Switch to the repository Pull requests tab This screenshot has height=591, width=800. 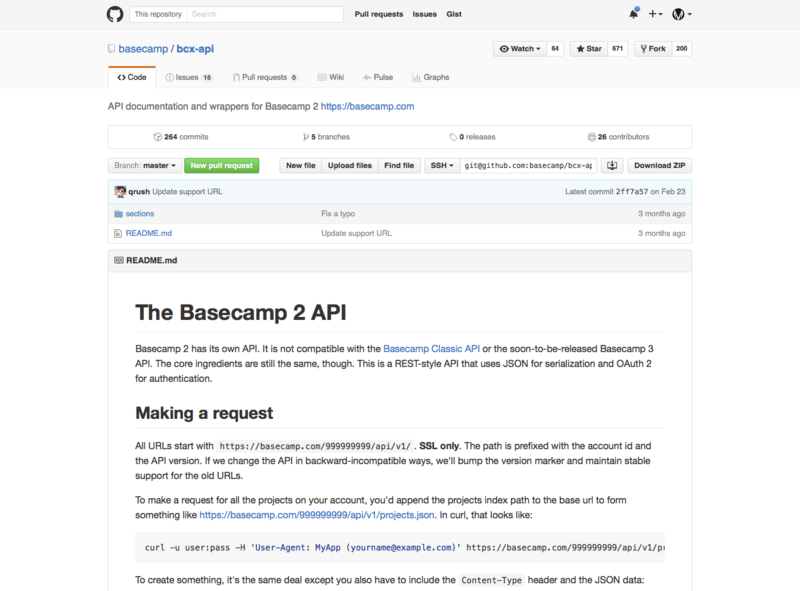(265, 77)
